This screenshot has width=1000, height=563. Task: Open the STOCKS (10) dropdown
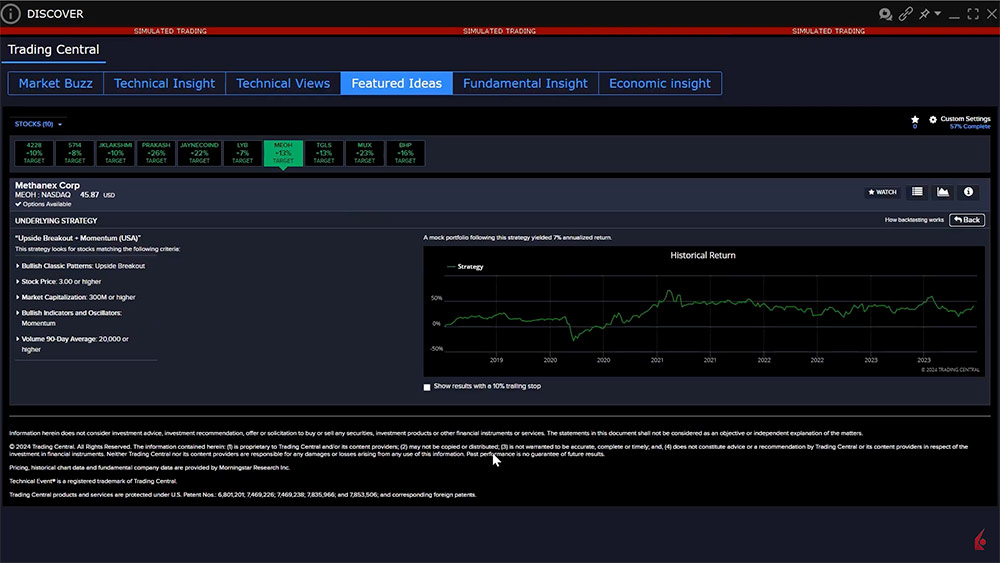[x=39, y=124]
